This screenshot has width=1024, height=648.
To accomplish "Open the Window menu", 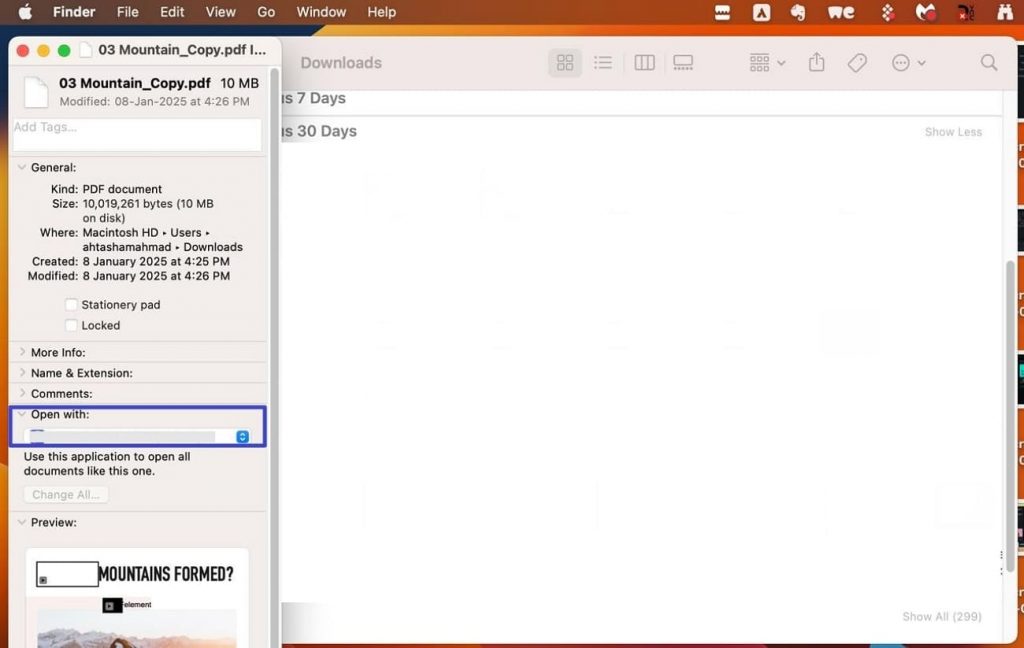I will click(x=320, y=12).
